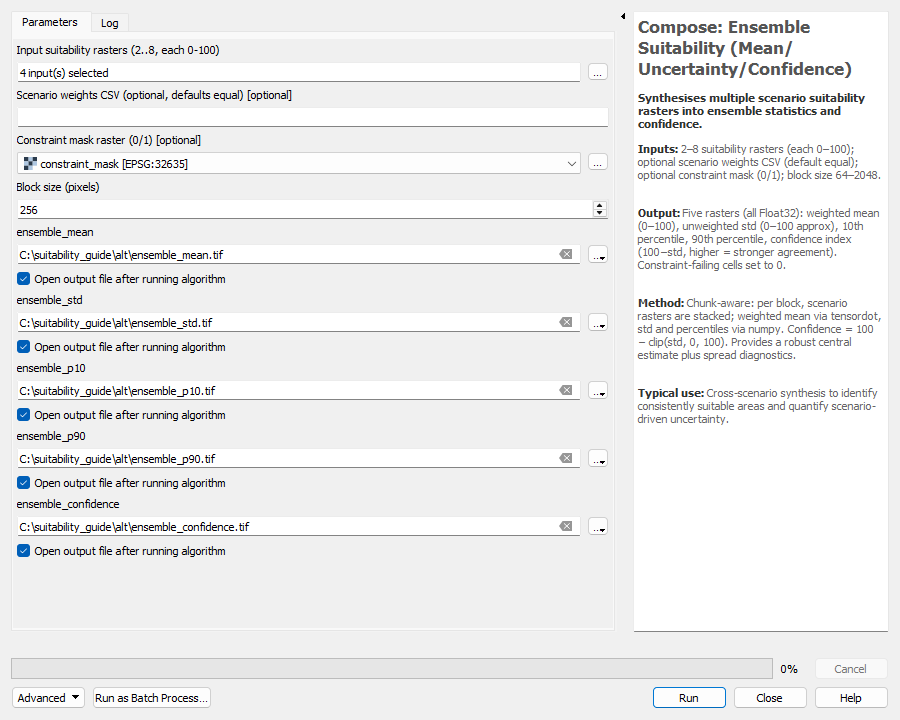This screenshot has width=900, height=720.
Task: Uncheck open output for ensemble_p10
Action: click(24, 415)
